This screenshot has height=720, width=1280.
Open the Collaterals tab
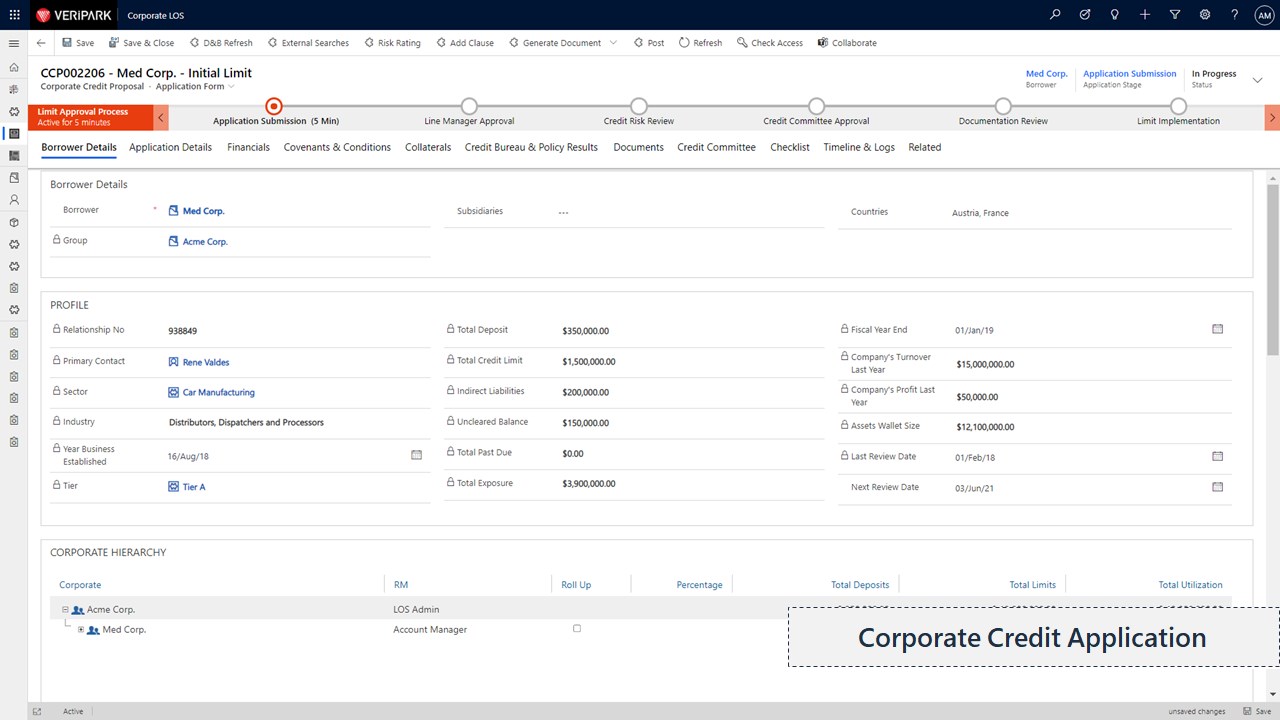point(428,147)
